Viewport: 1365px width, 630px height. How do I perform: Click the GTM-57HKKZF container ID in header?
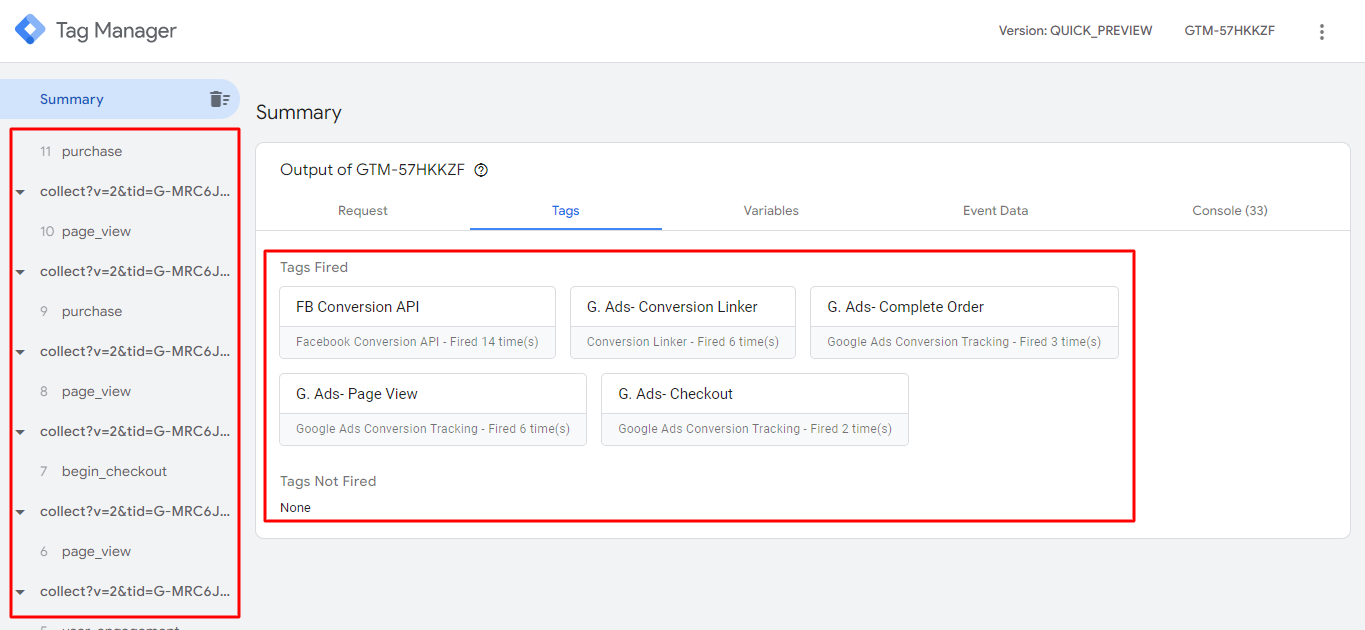click(1230, 31)
